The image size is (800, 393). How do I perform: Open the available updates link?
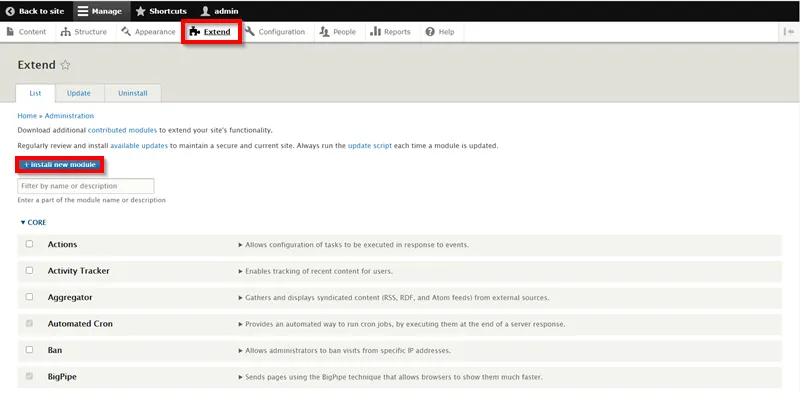pyautogui.click(x=139, y=145)
